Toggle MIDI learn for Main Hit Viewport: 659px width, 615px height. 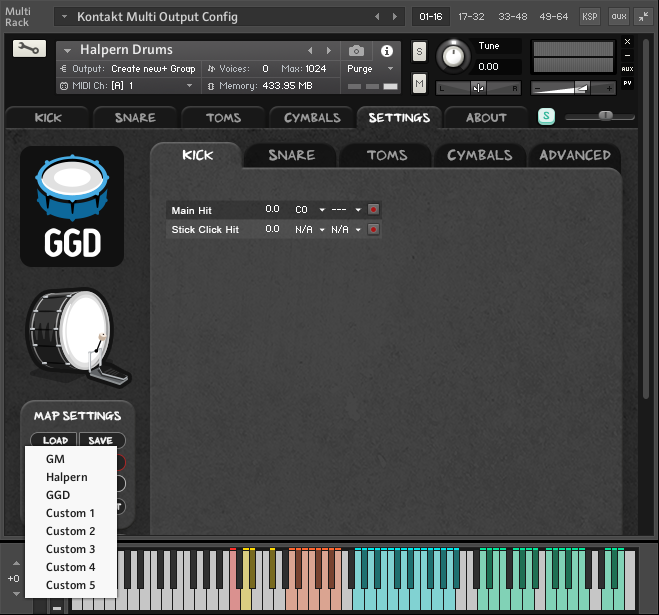(373, 210)
